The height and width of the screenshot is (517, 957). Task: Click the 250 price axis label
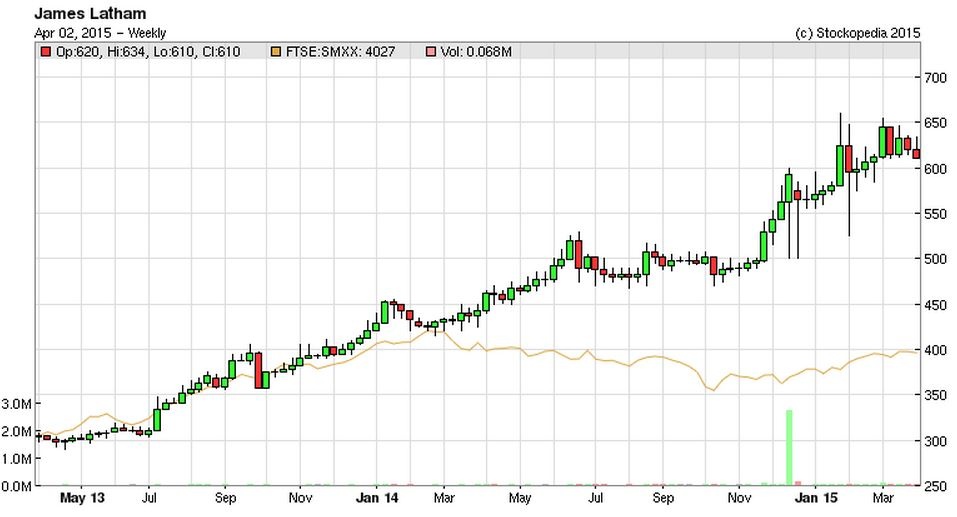click(935, 486)
